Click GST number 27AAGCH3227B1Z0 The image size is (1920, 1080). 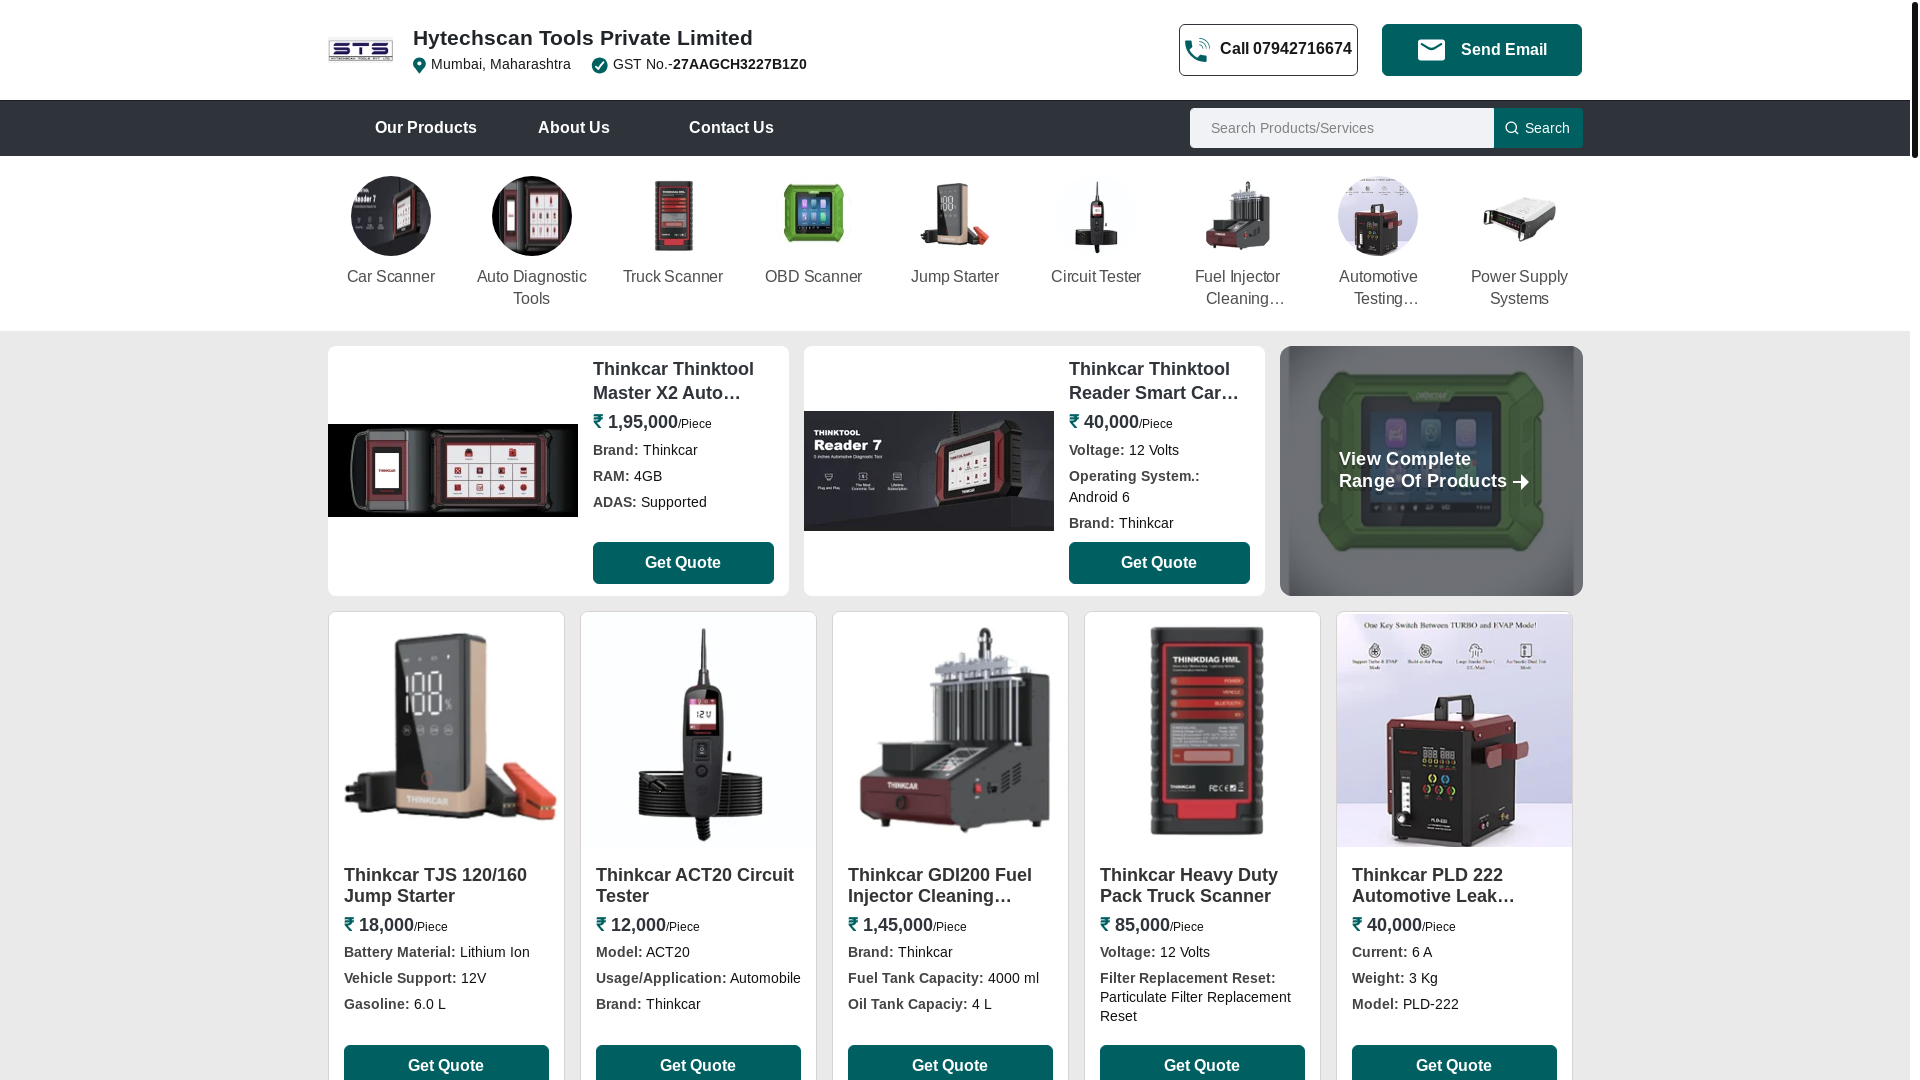pos(740,64)
